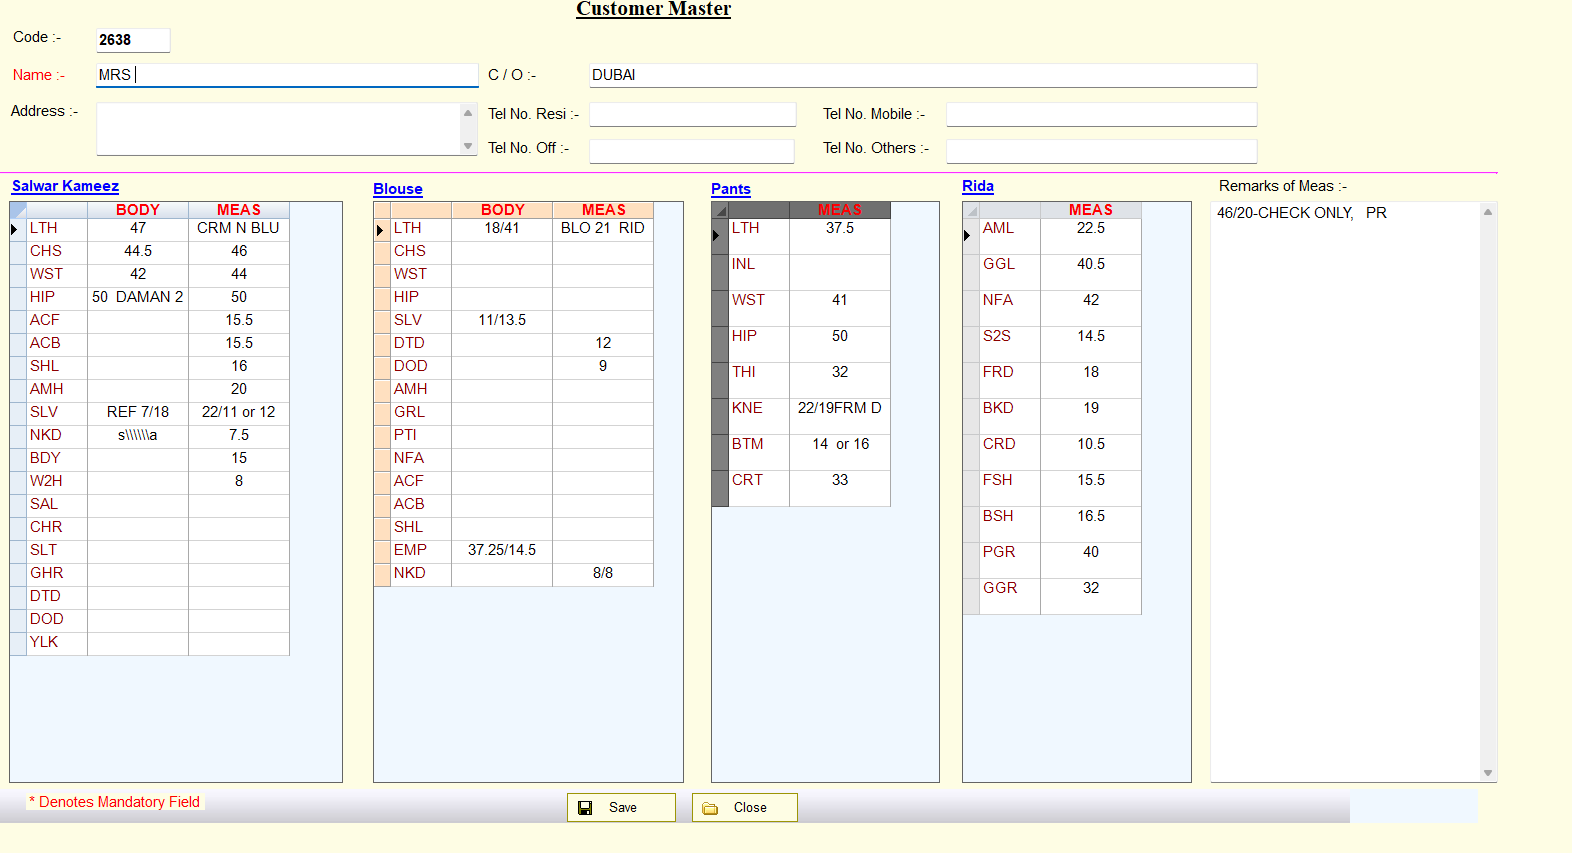Select the Blouse DTD meas cell 12
The image size is (1572, 853).
pyautogui.click(x=603, y=344)
